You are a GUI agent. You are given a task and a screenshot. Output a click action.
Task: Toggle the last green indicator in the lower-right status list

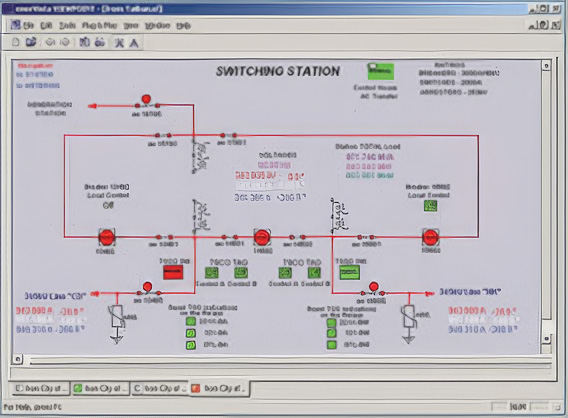pyautogui.click(x=331, y=345)
